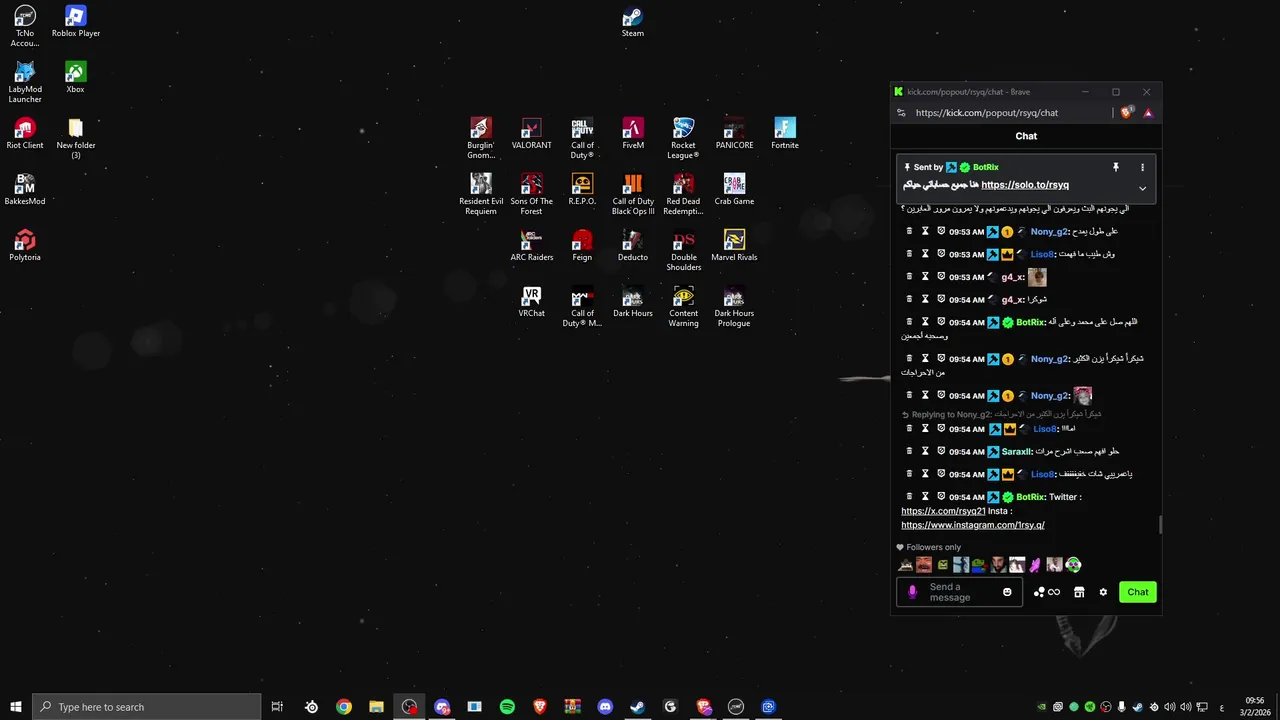Select the ARC Raiders desktop icon

tap(532, 246)
